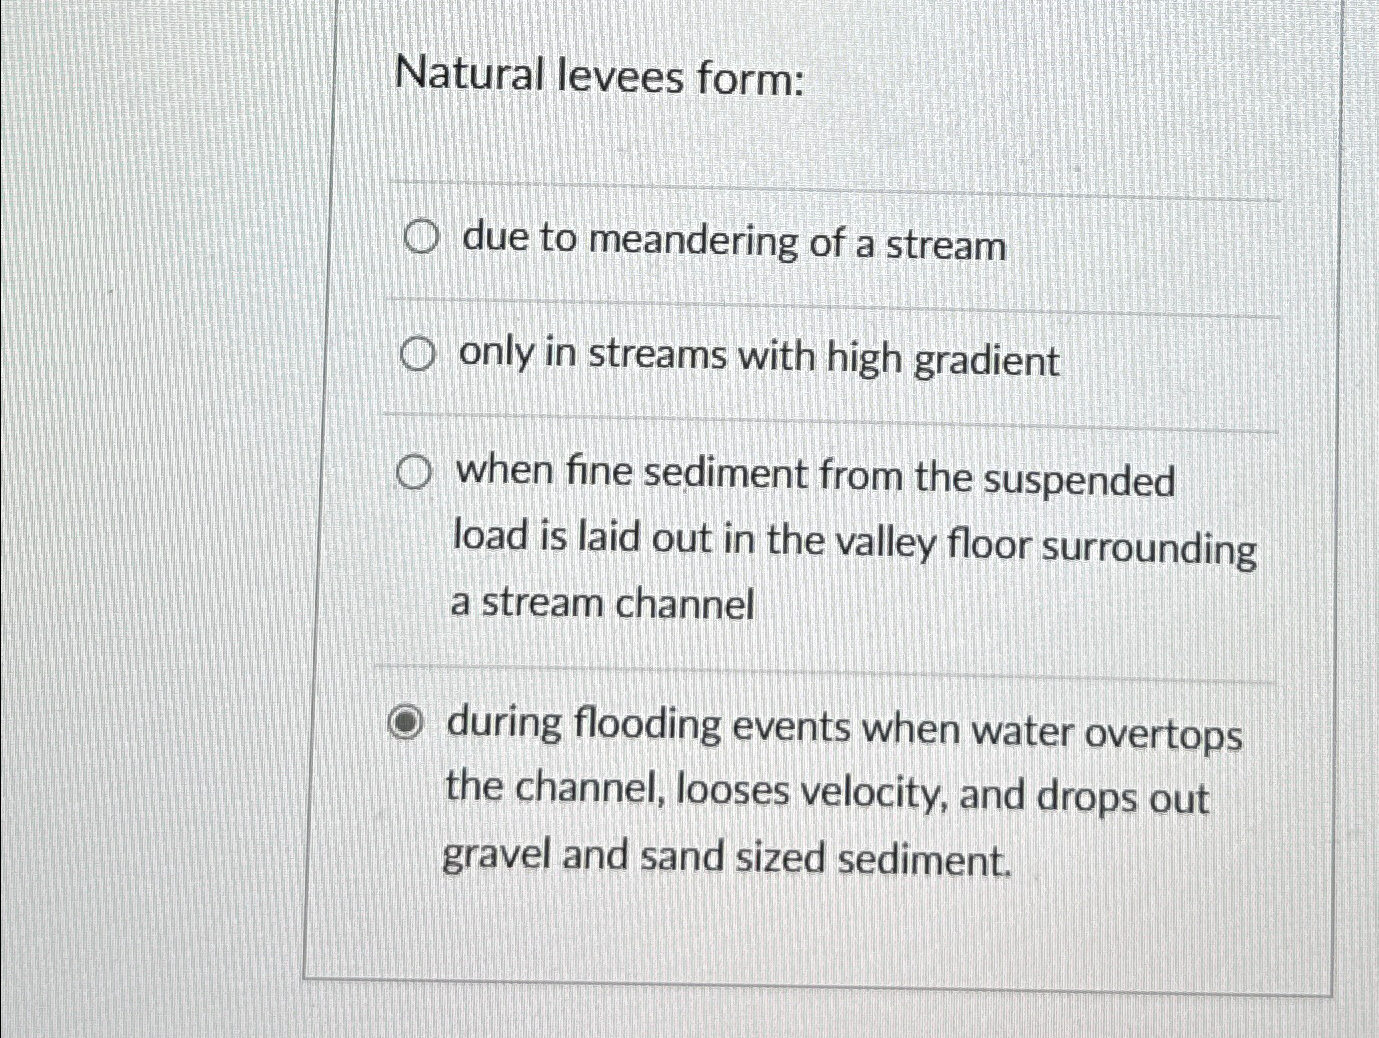Click the phrase "a stream channel"

pyautogui.click(x=602, y=602)
